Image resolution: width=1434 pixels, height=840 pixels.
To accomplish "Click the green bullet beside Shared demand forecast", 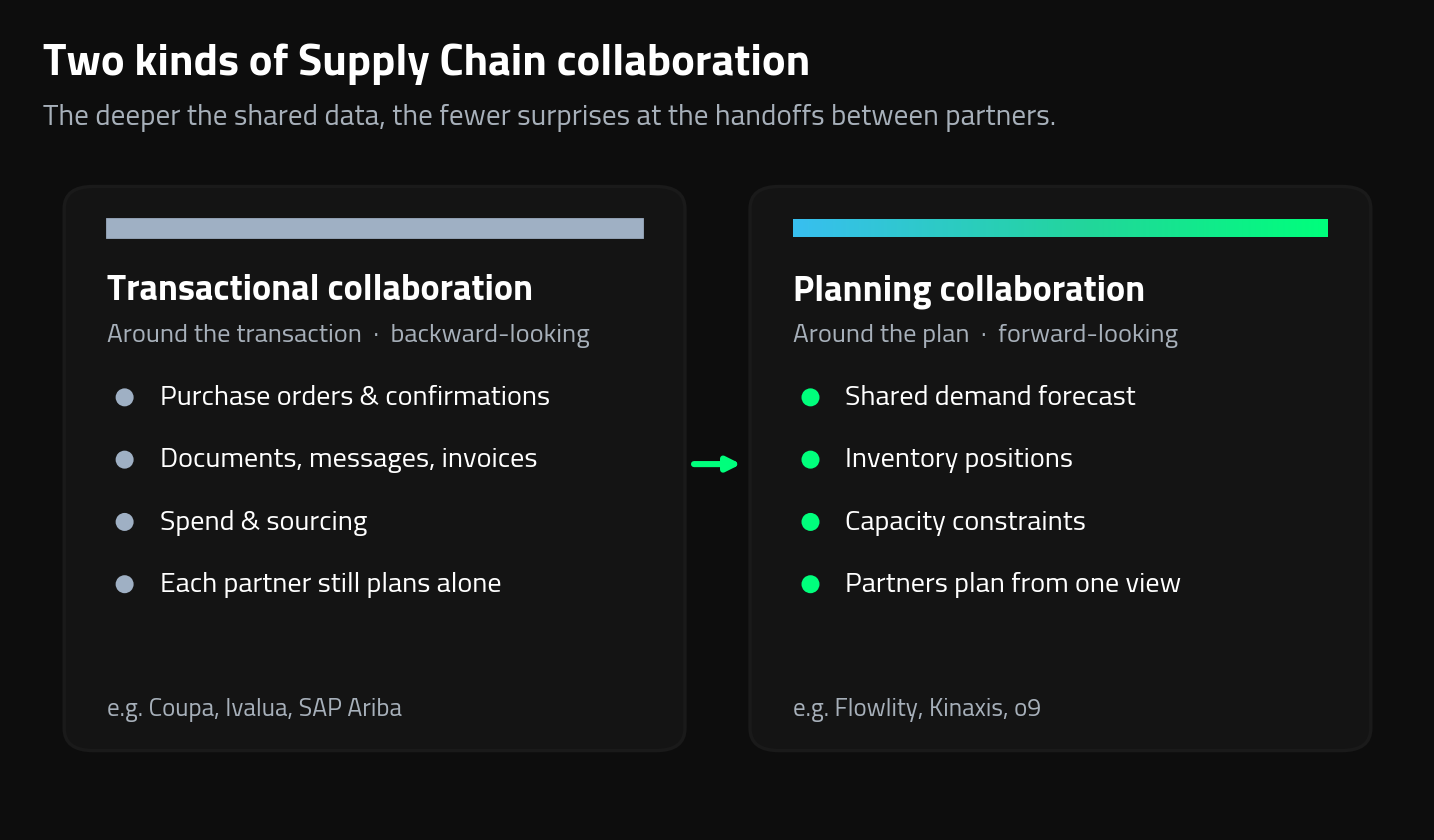I will tap(811, 397).
